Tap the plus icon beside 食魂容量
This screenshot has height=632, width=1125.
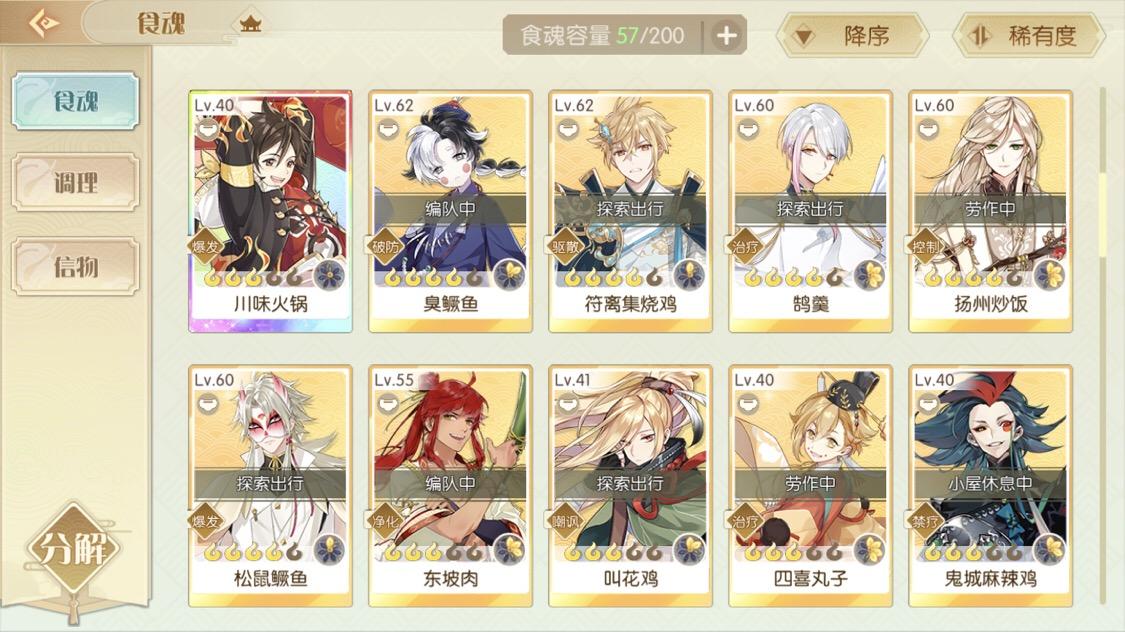coord(726,35)
